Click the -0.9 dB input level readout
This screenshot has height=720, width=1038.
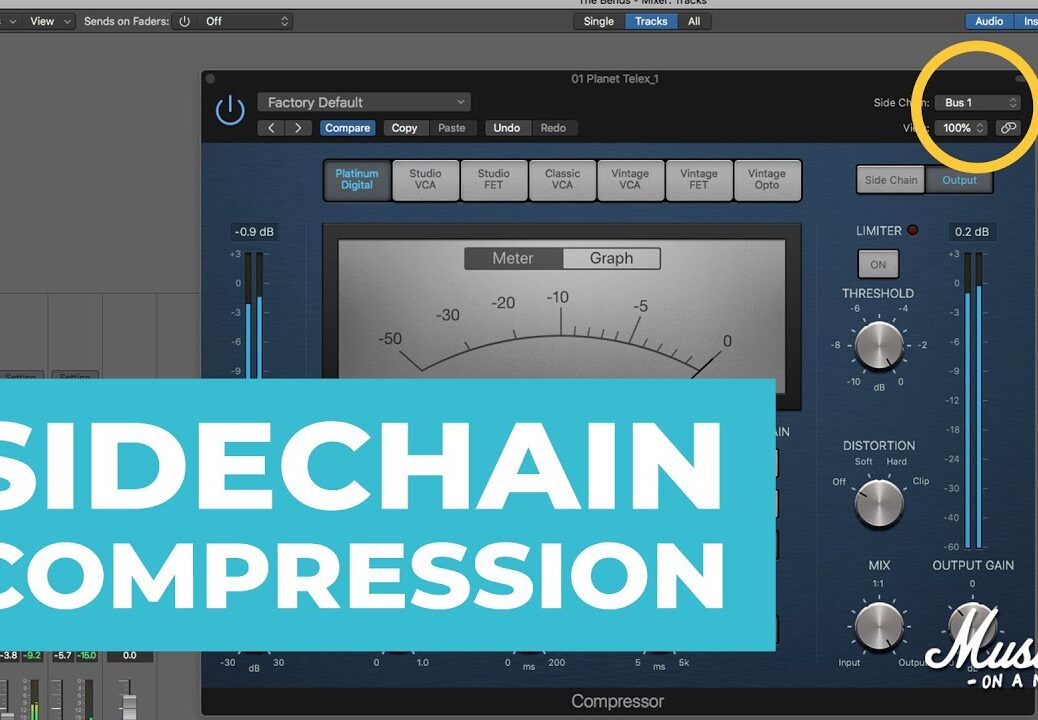tap(254, 232)
